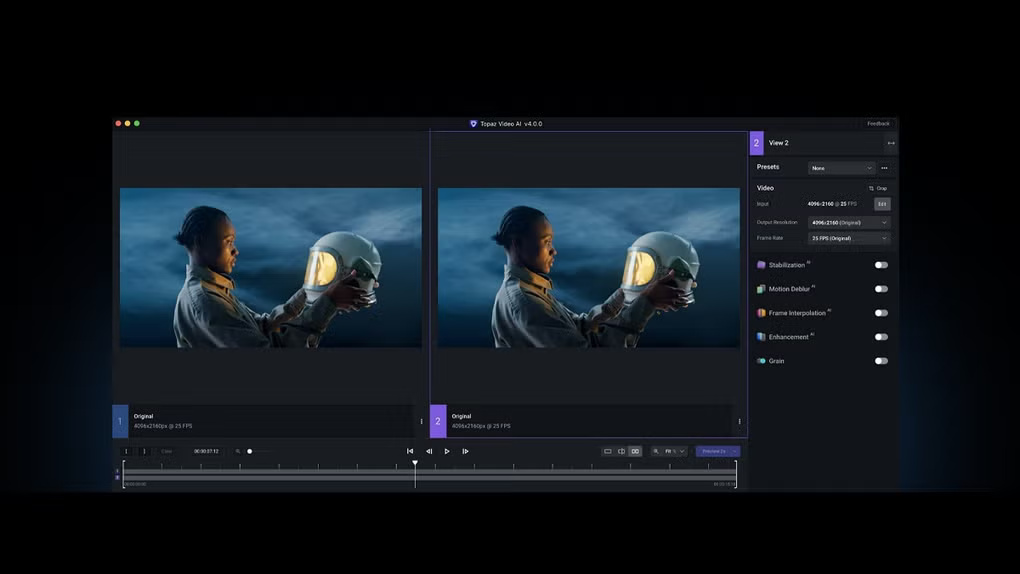Open the Presets dropdown

(x=842, y=168)
